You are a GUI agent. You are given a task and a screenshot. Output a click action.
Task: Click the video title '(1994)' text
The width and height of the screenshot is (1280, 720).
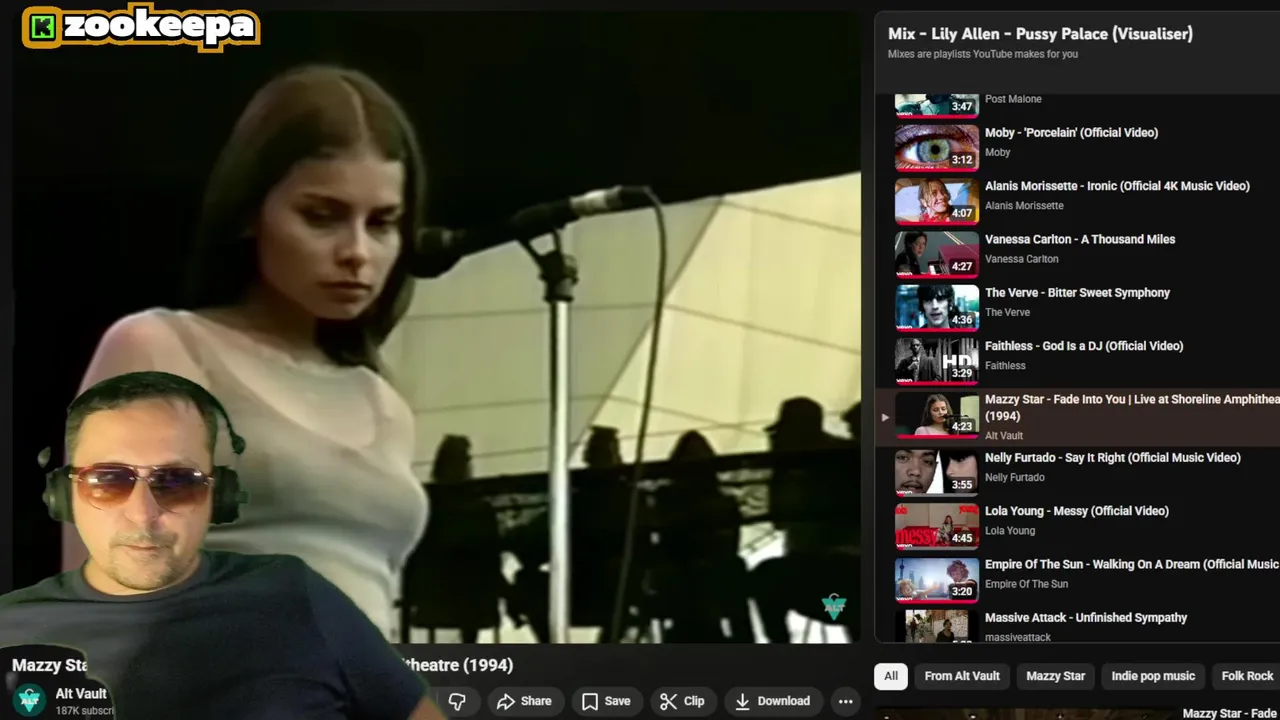tap(488, 665)
